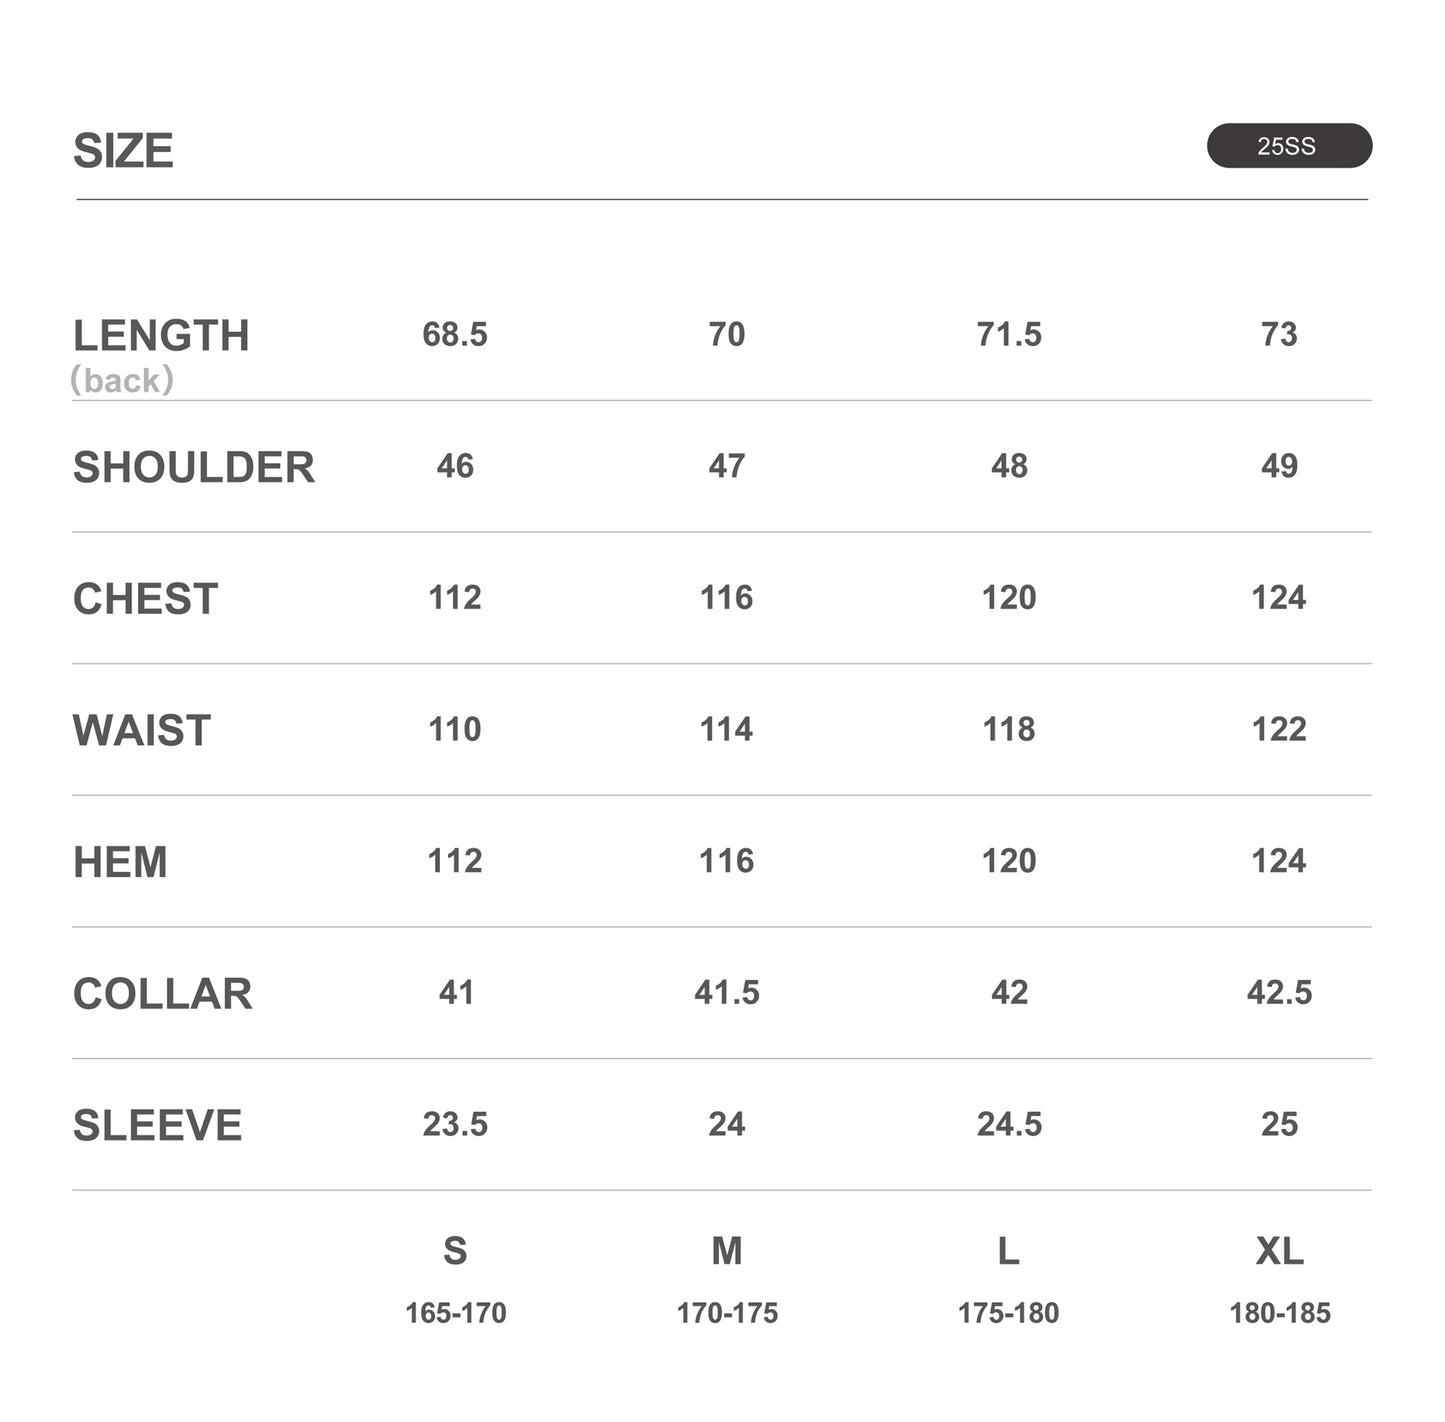This screenshot has height=1422, width=1445.
Task: Choose the S size column header
Action: pos(455,1251)
